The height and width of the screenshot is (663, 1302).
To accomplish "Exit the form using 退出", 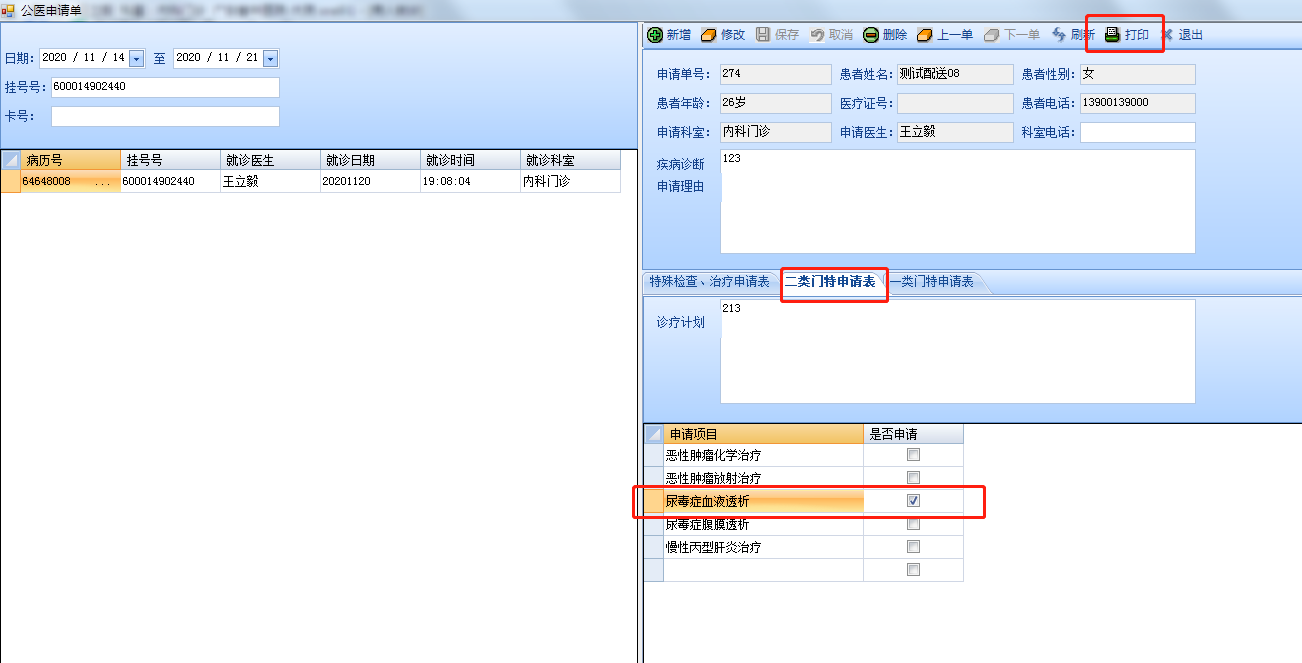I will pyautogui.click(x=1181, y=35).
